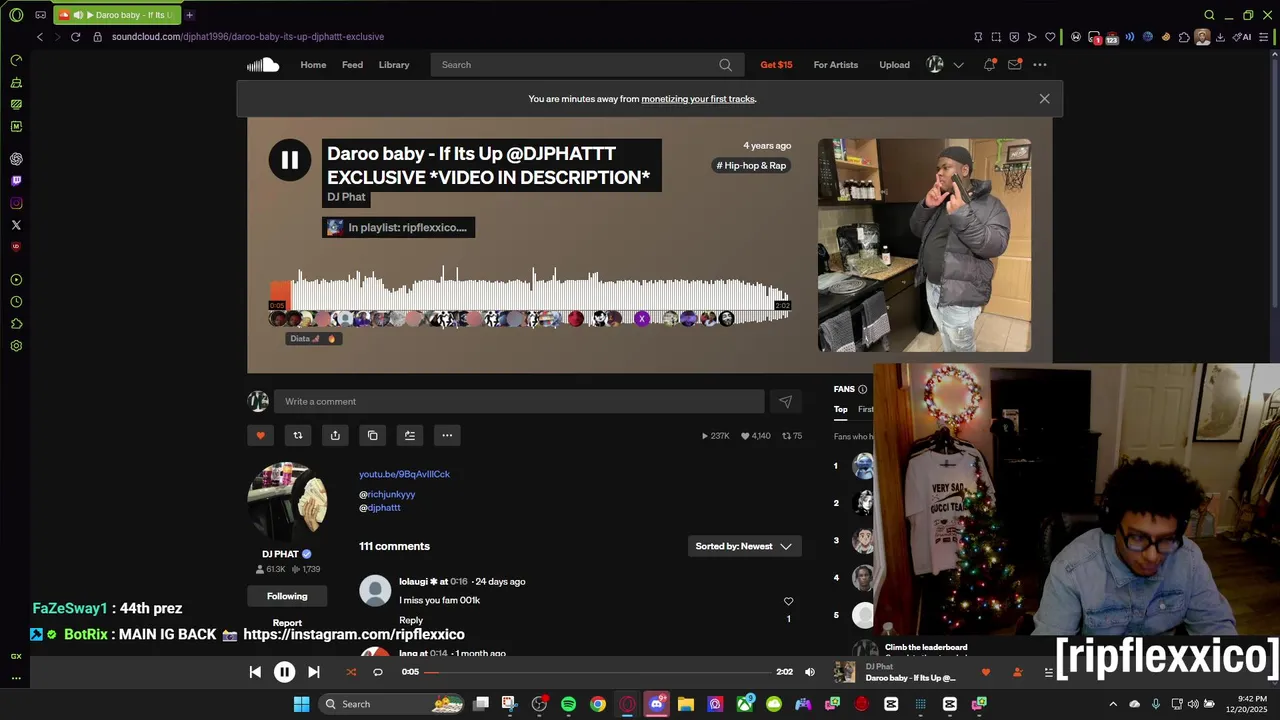Go to Home in SoundCloud nav
This screenshot has height=720, width=1280.
[313, 65]
